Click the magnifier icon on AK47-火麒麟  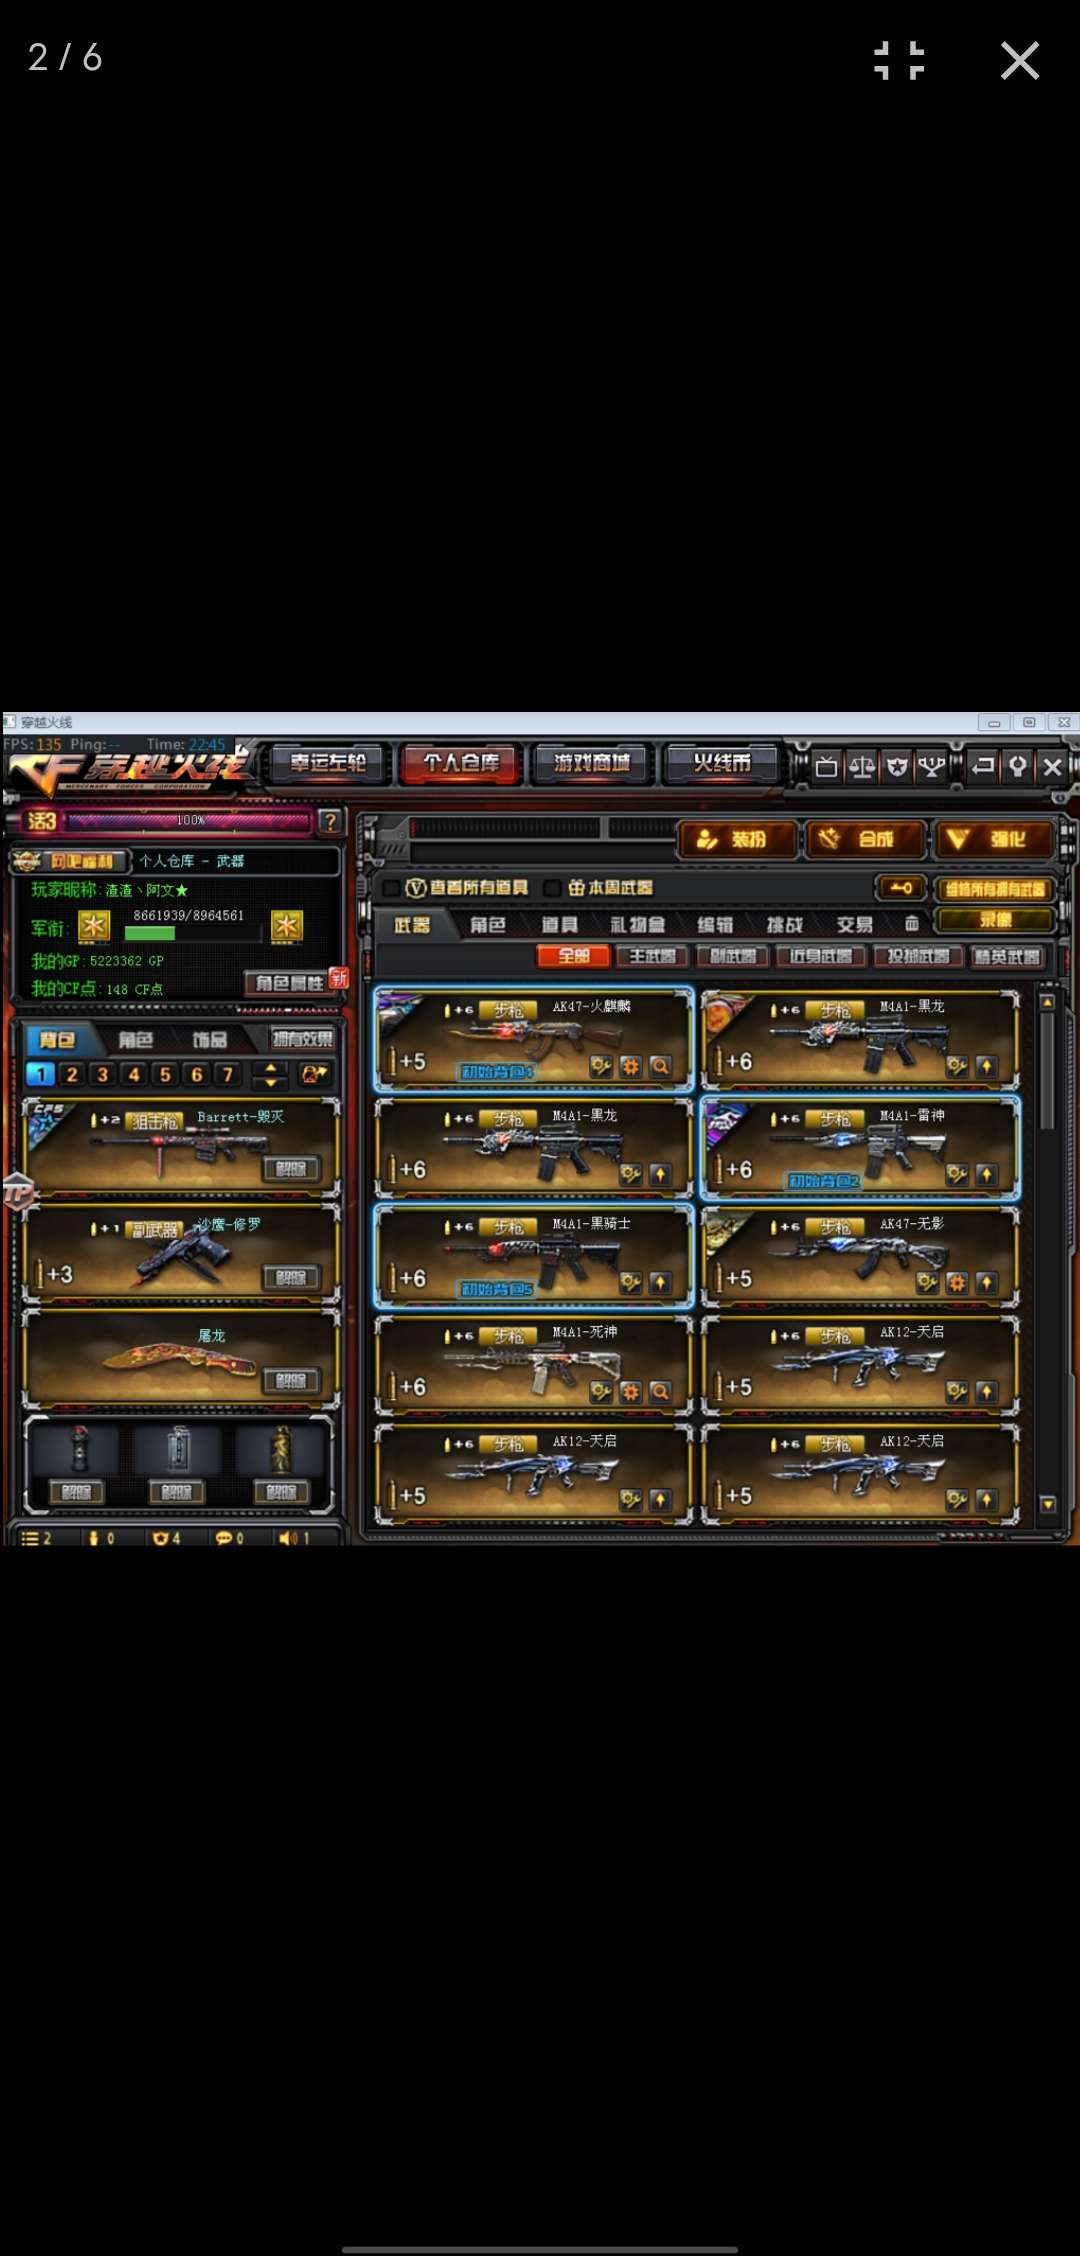click(660, 1066)
